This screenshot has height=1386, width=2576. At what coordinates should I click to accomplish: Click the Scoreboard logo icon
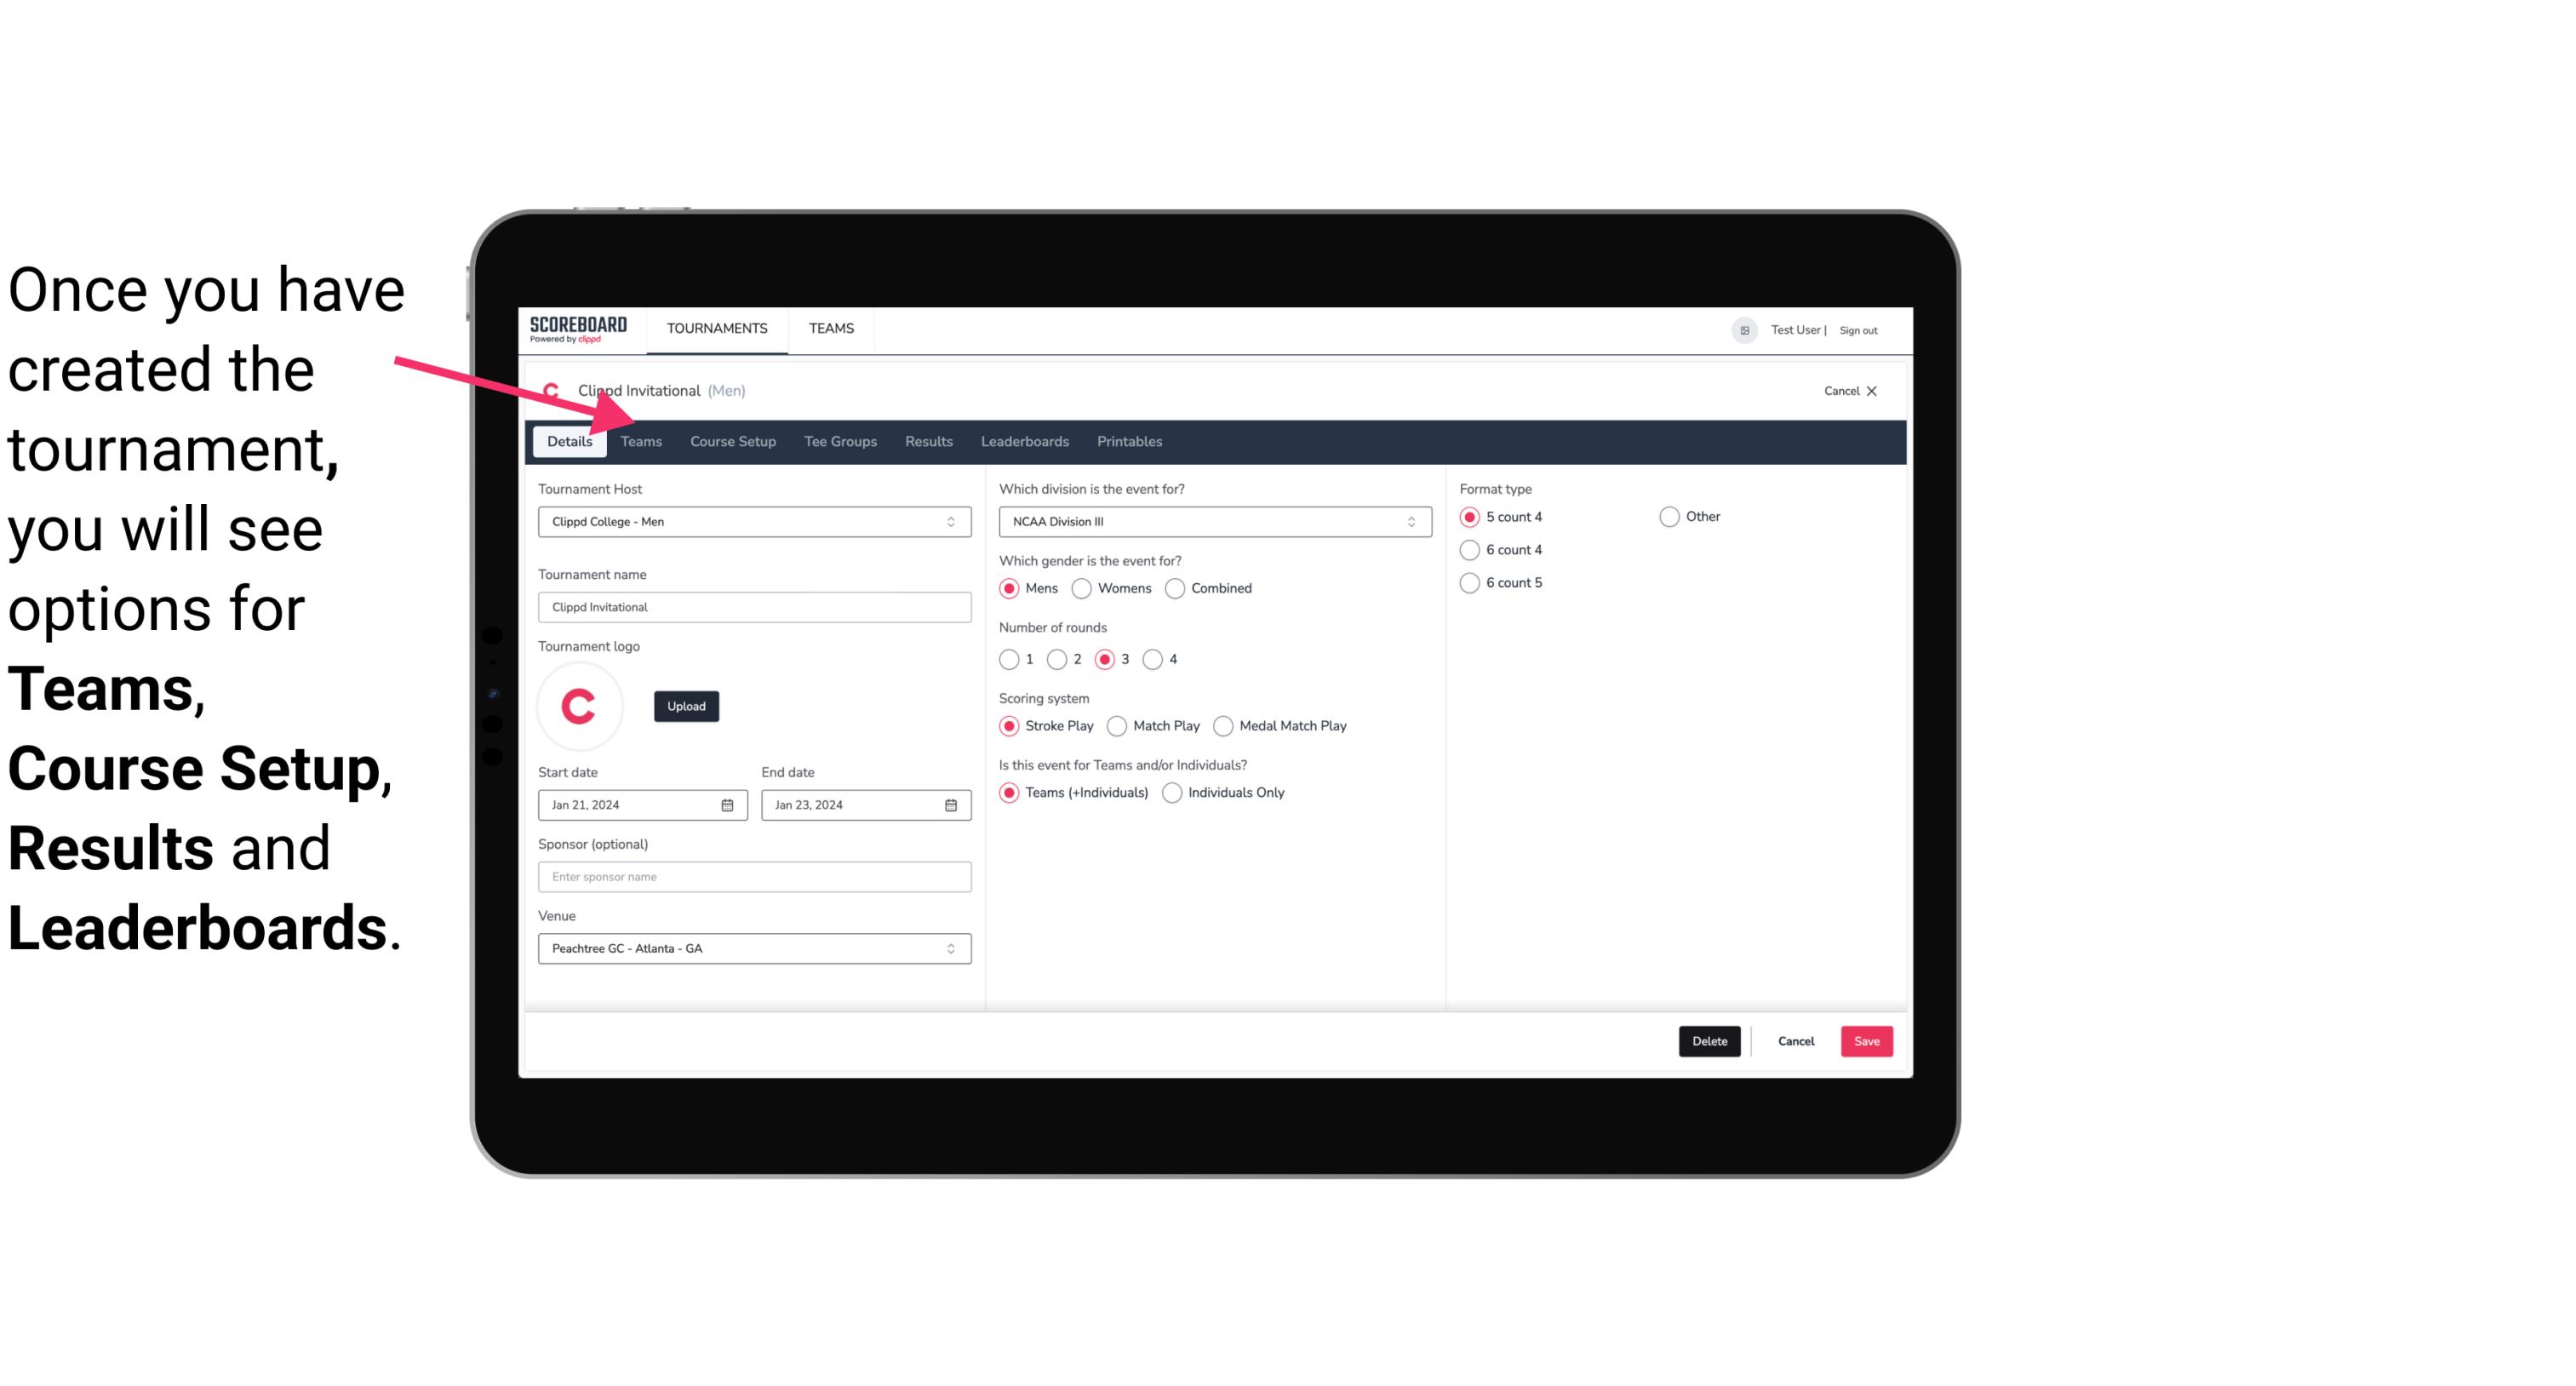pyautogui.click(x=578, y=328)
